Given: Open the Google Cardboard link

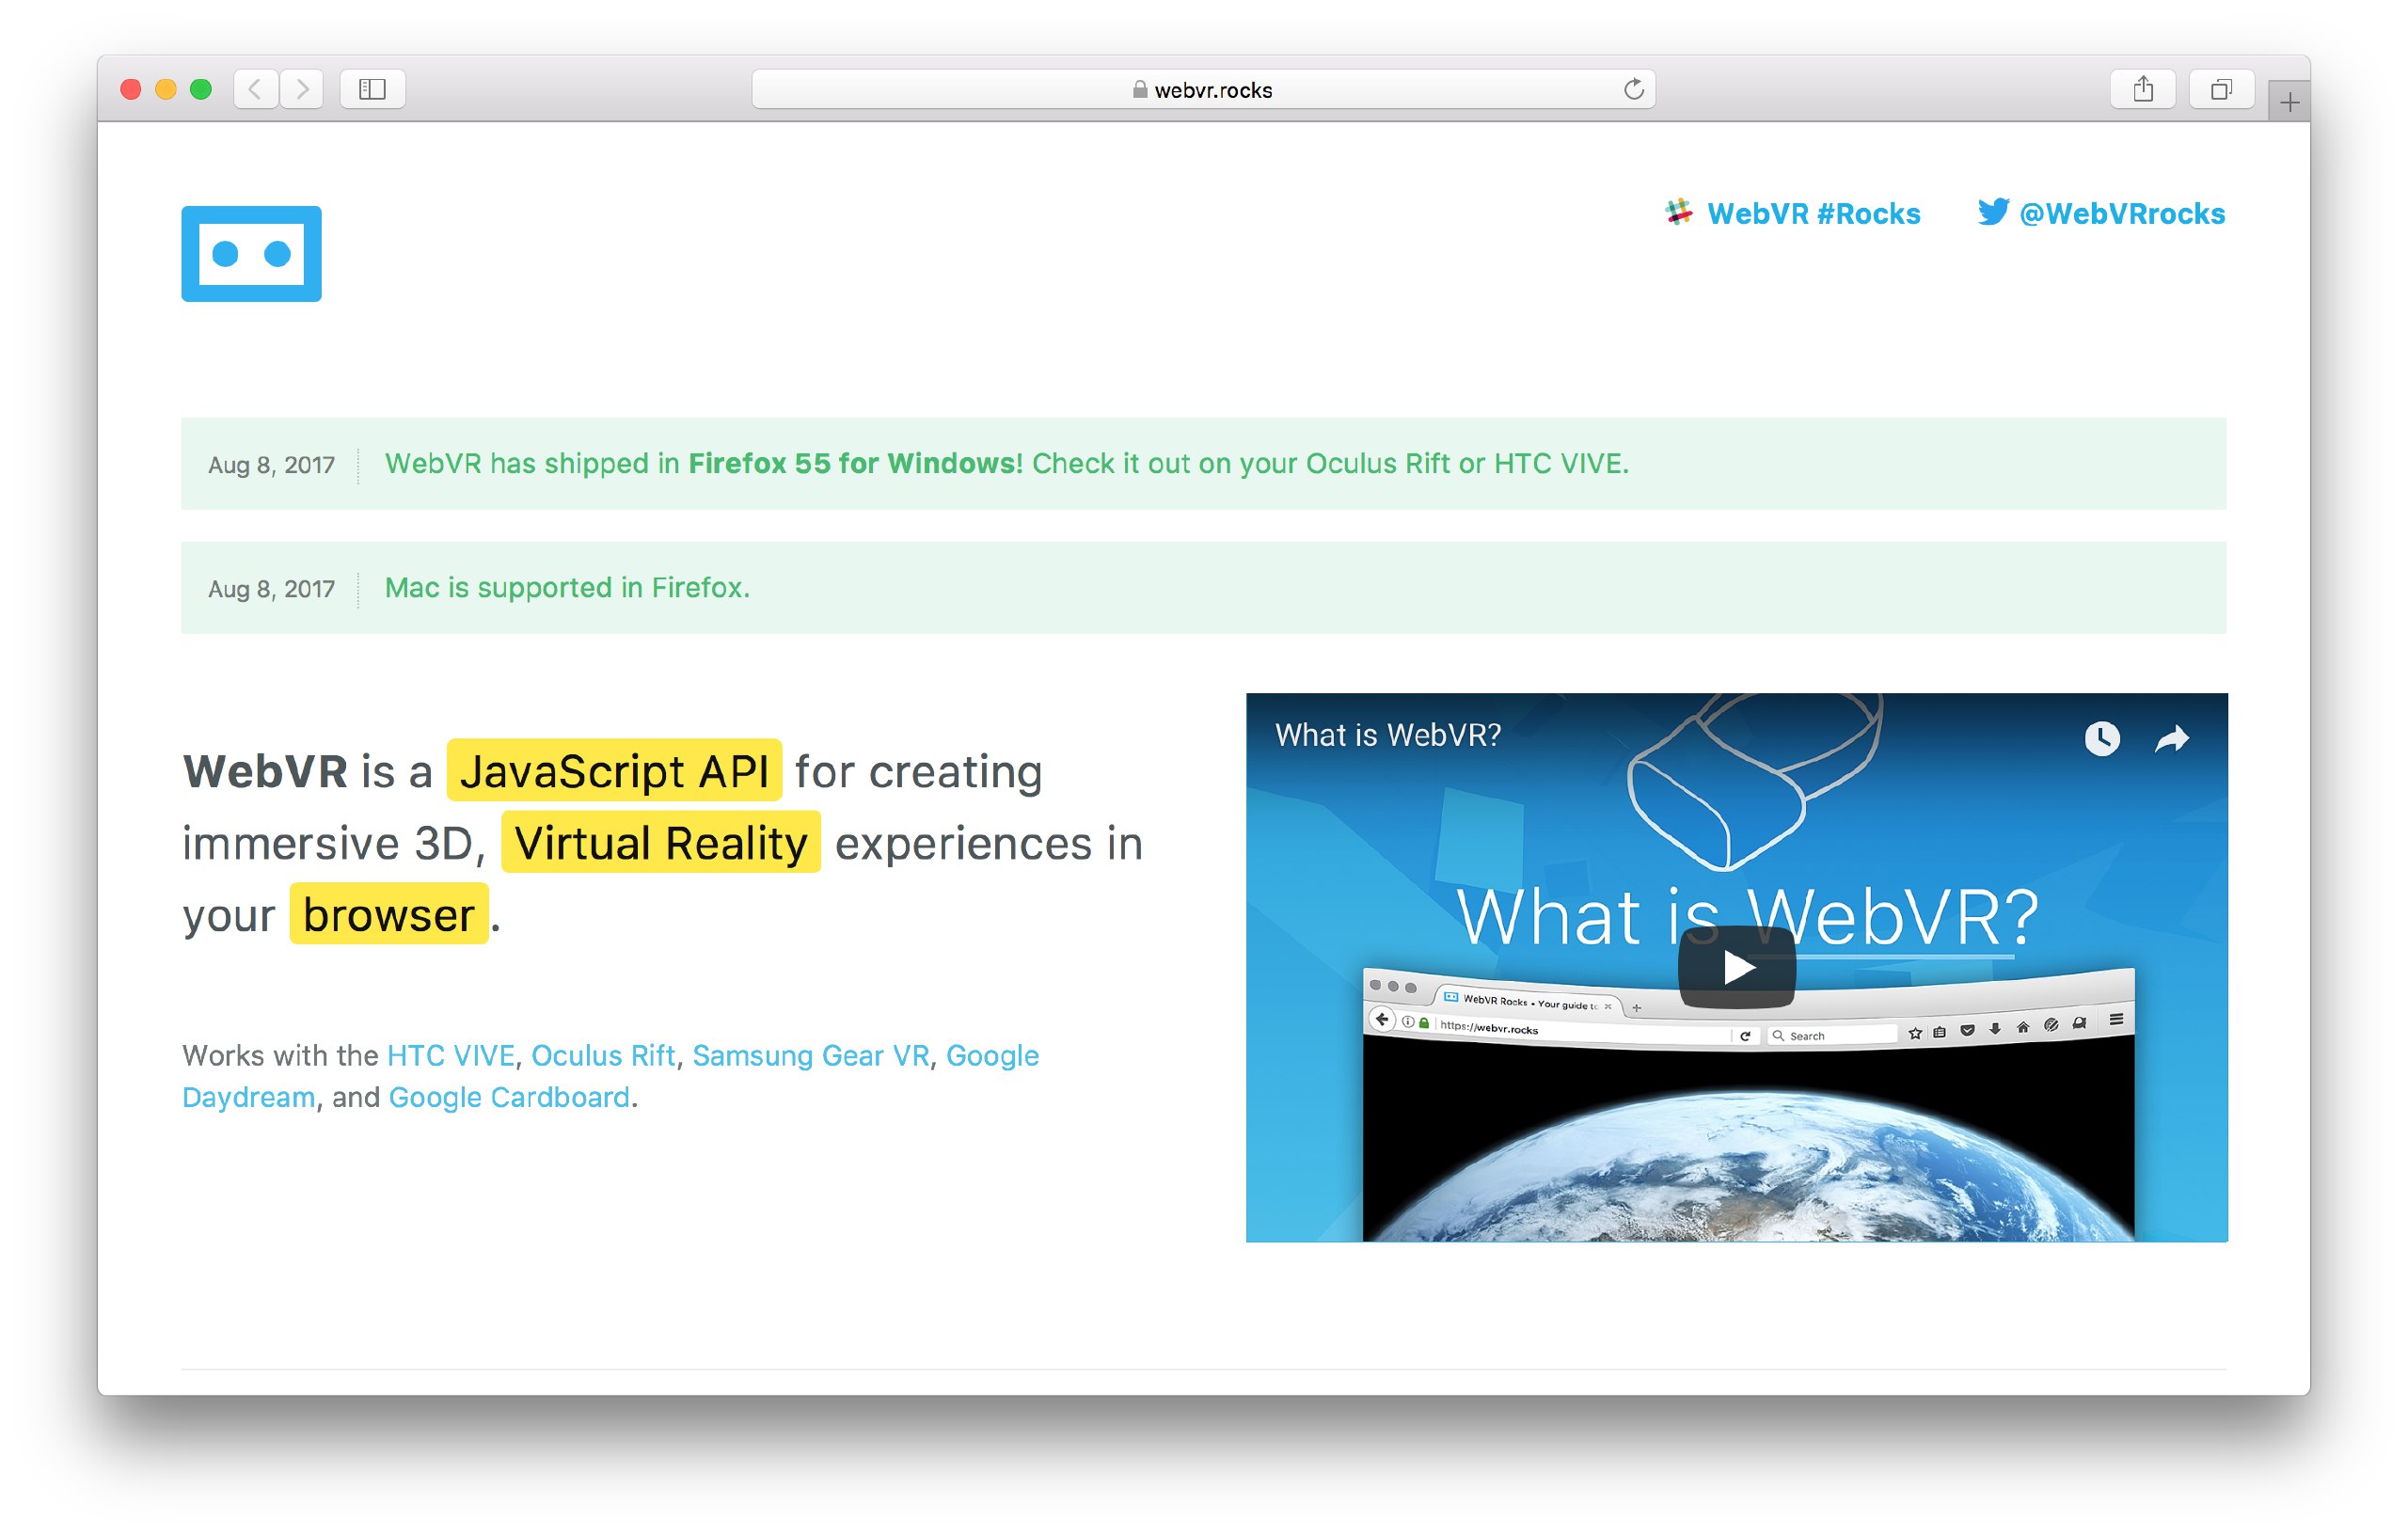Looking at the screenshot, I should coord(509,1097).
